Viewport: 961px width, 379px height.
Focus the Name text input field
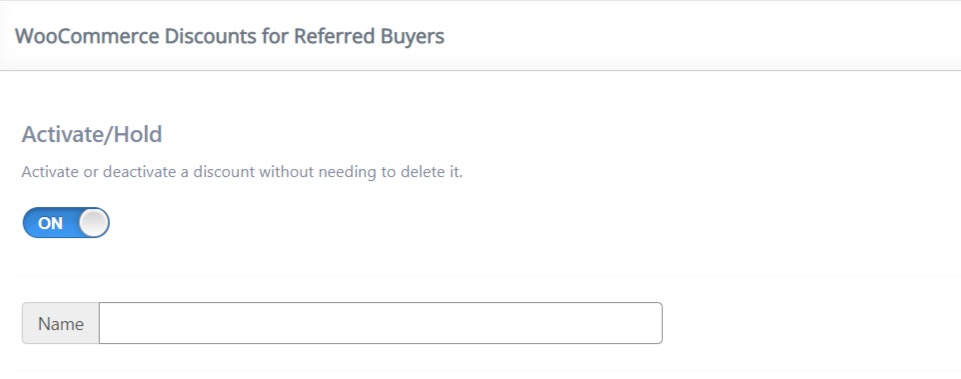(x=381, y=323)
